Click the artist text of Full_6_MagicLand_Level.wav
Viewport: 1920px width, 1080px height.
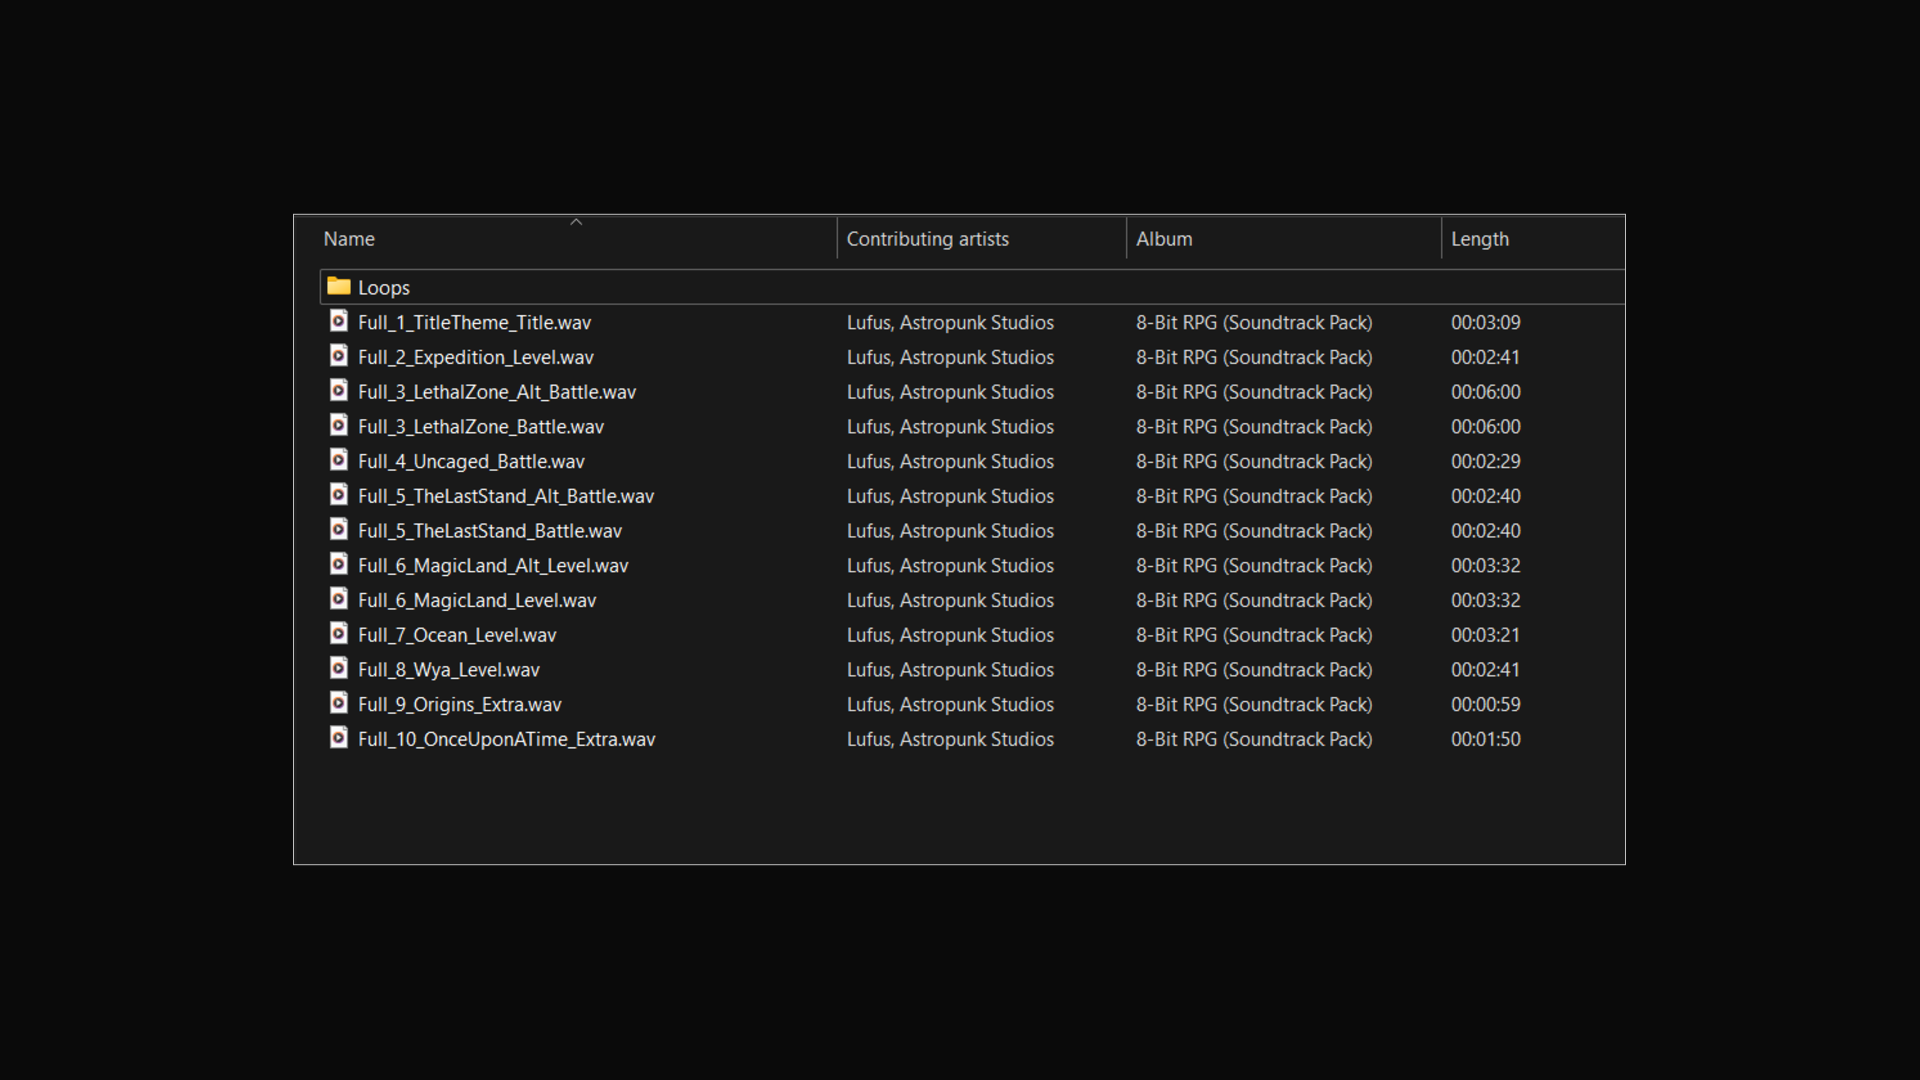(949, 600)
